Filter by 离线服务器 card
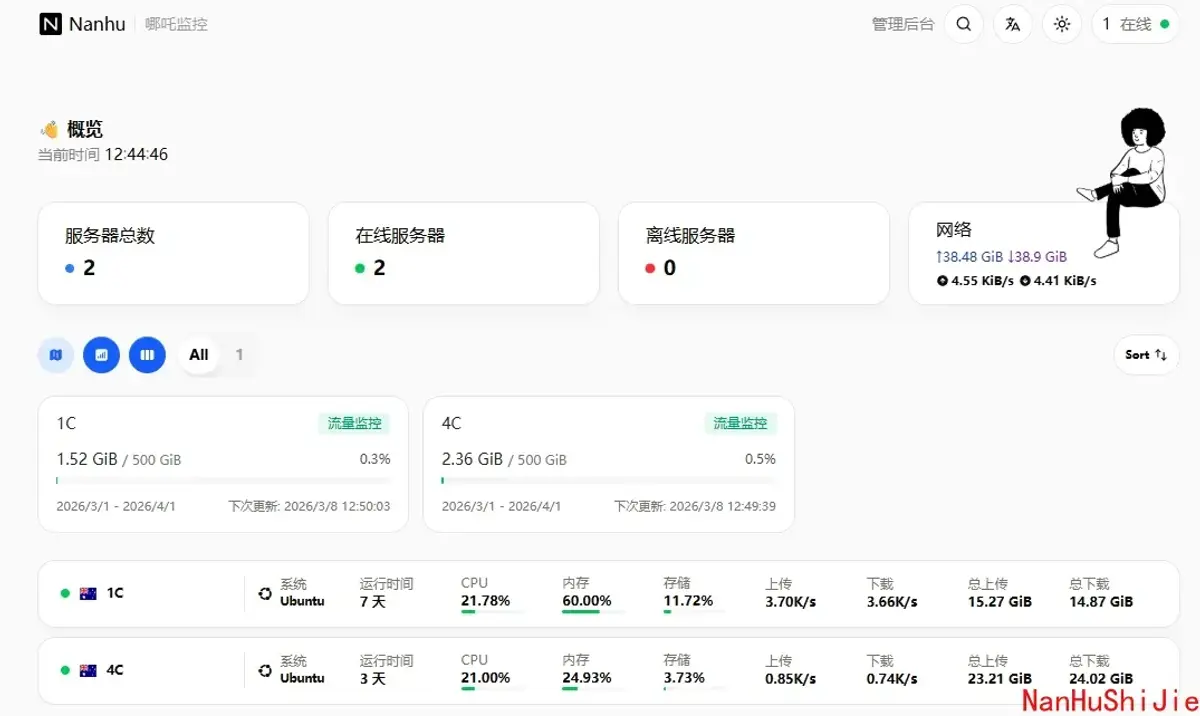 (x=753, y=253)
